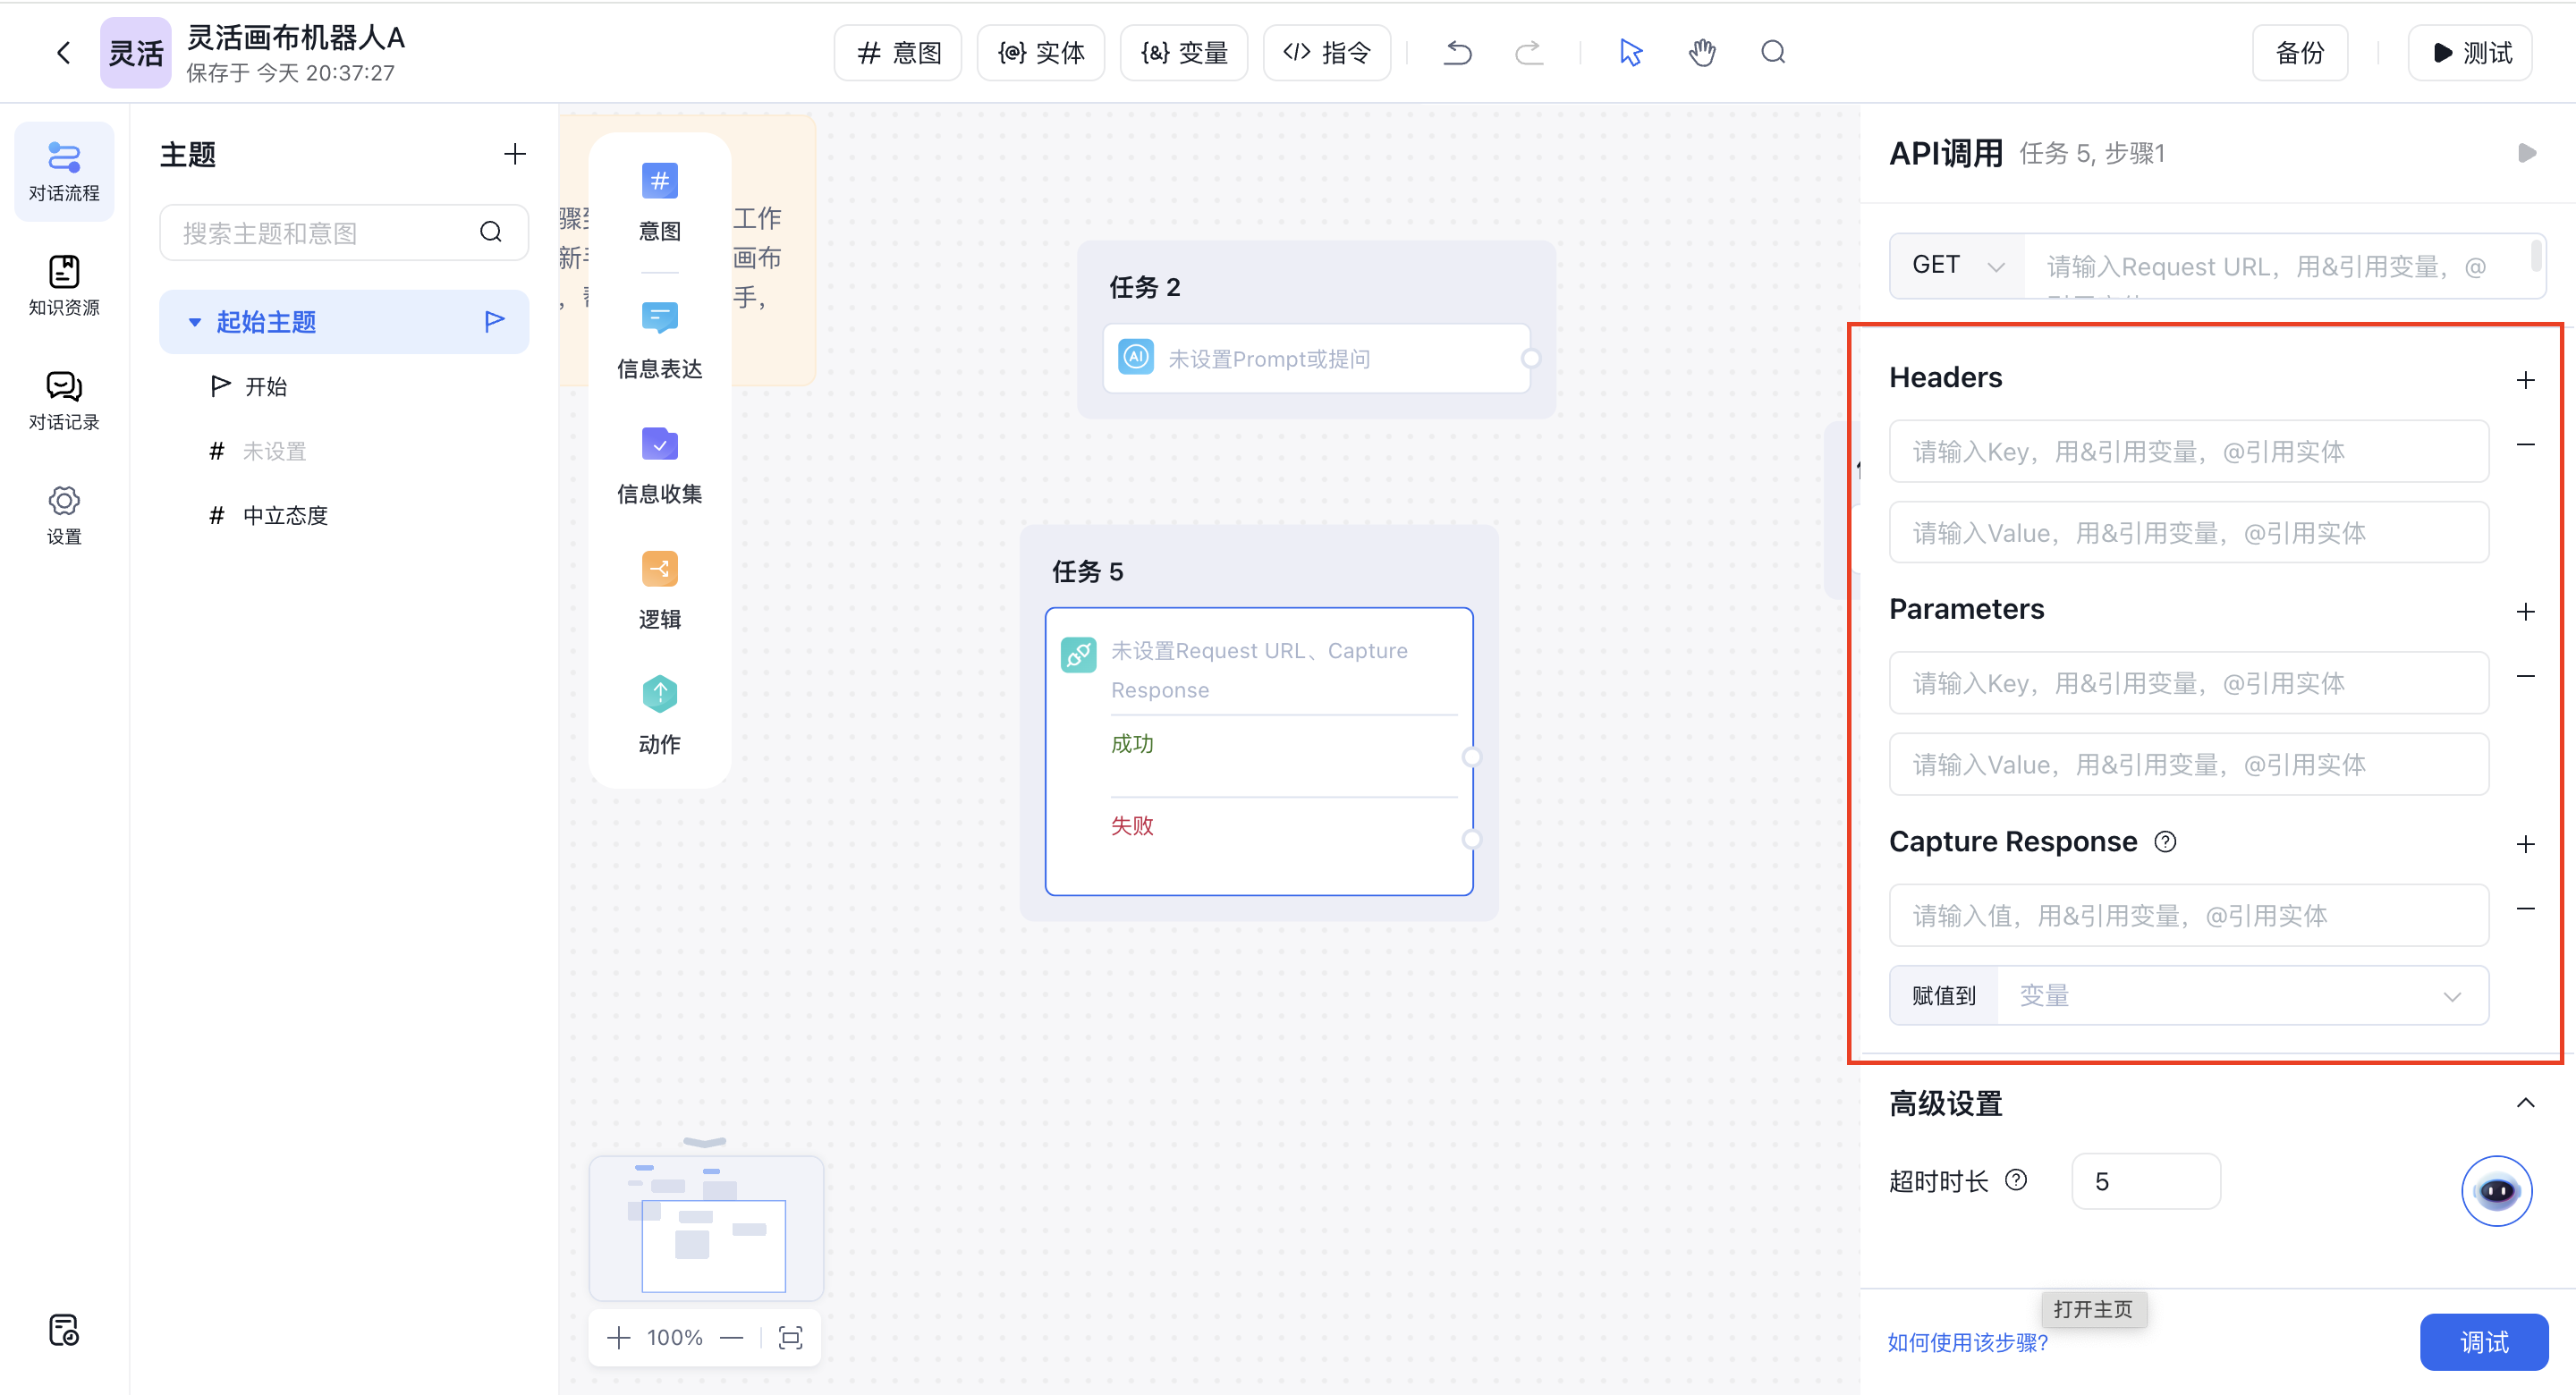Click the 动作 node icon
2576x1395 pixels.
(x=659, y=694)
